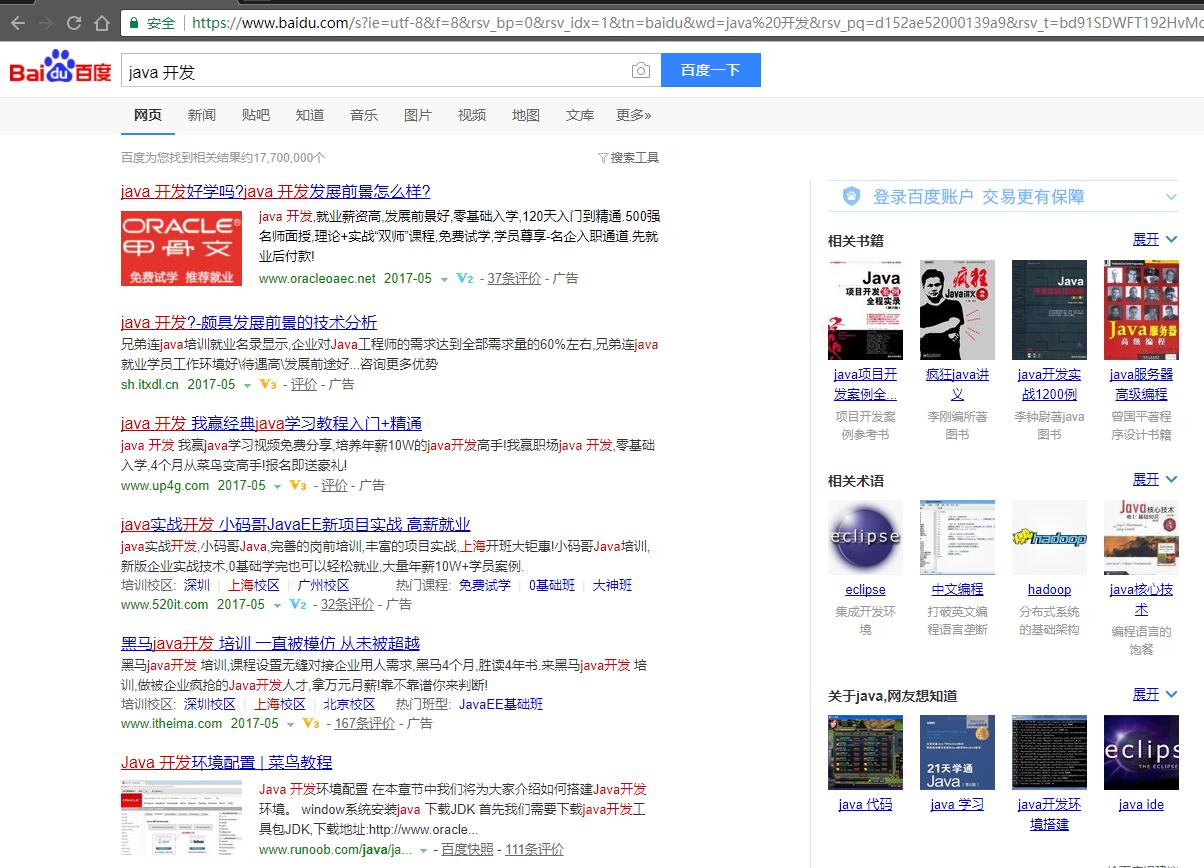
Task: Click the 登录百度账户 交易更有保障 text
Action: click(x=979, y=197)
